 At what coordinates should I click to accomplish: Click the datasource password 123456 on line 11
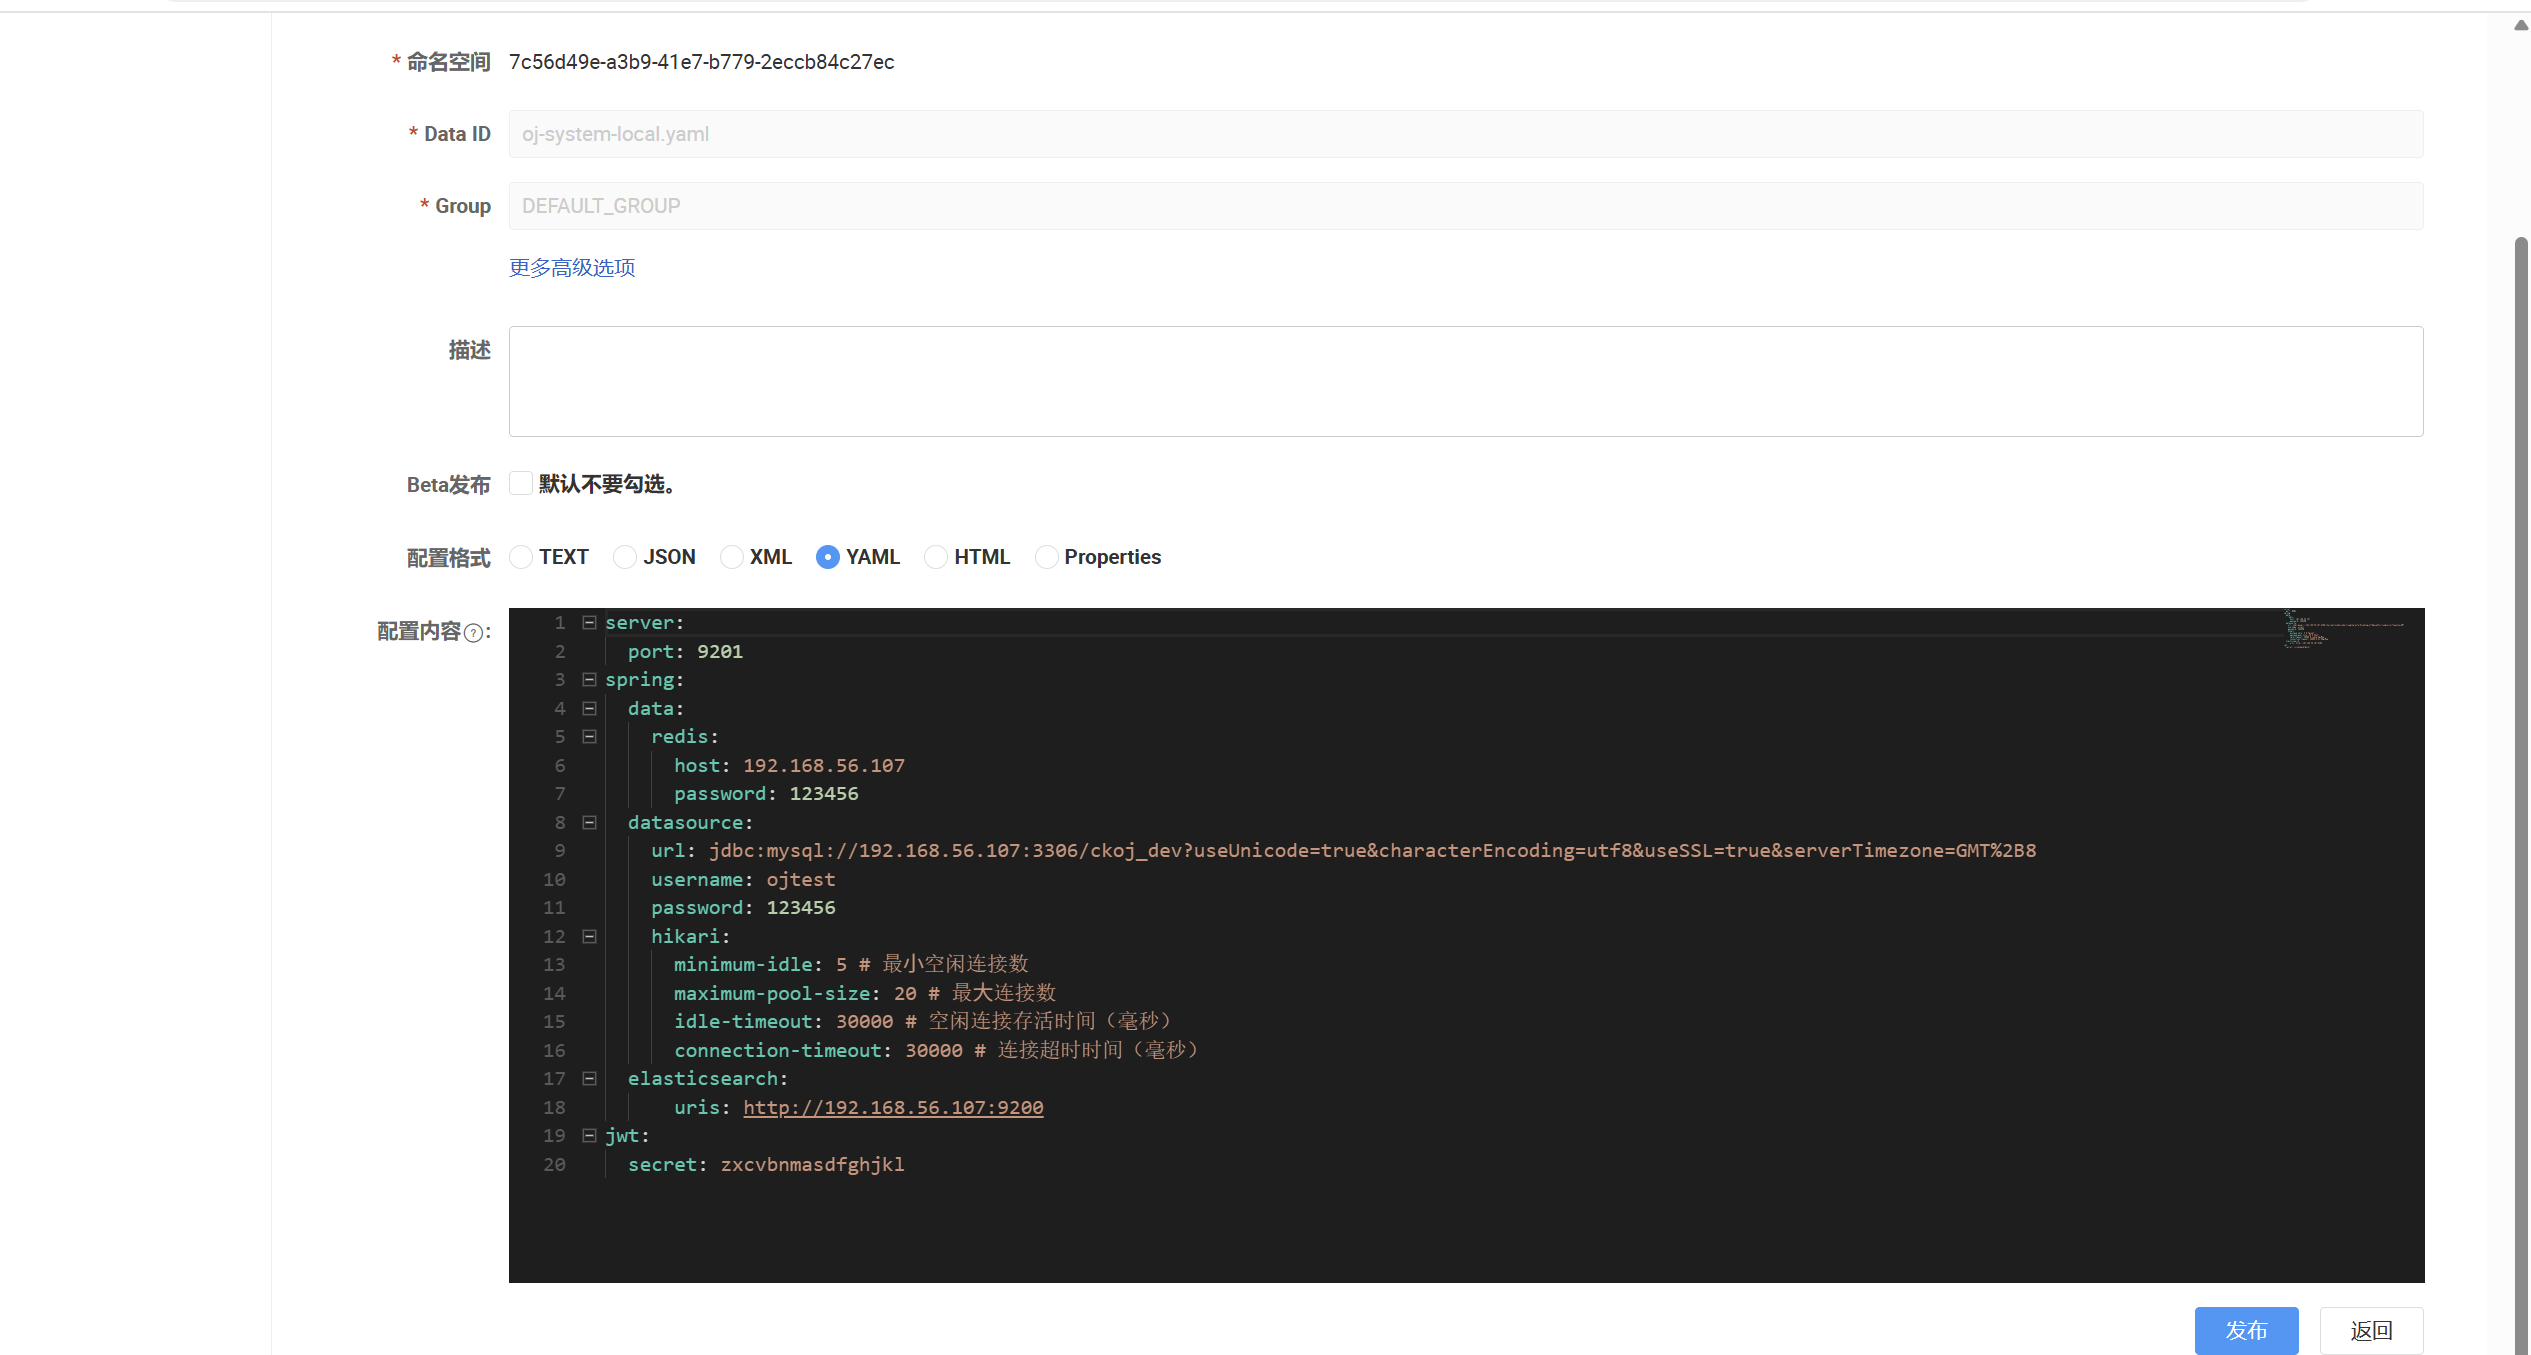pyautogui.click(x=801, y=908)
